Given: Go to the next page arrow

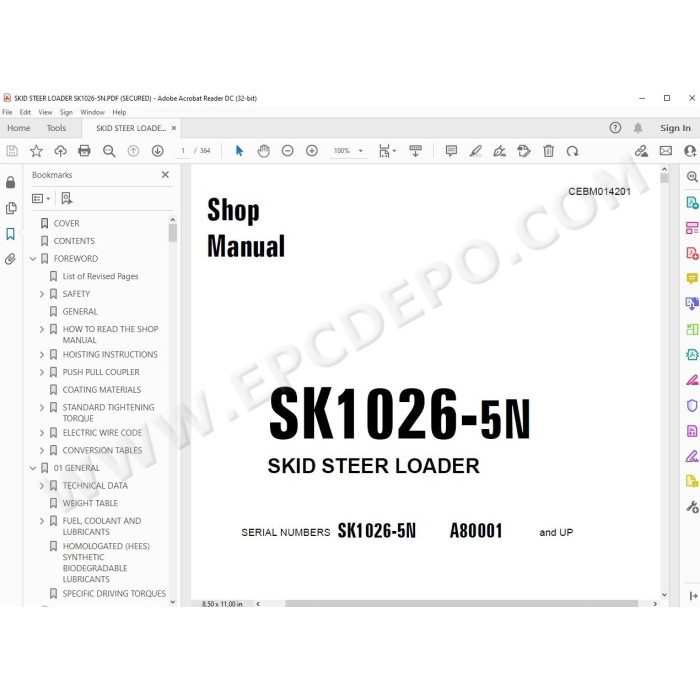Looking at the screenshot, I should pyautogui.click(x=157, y=151).
